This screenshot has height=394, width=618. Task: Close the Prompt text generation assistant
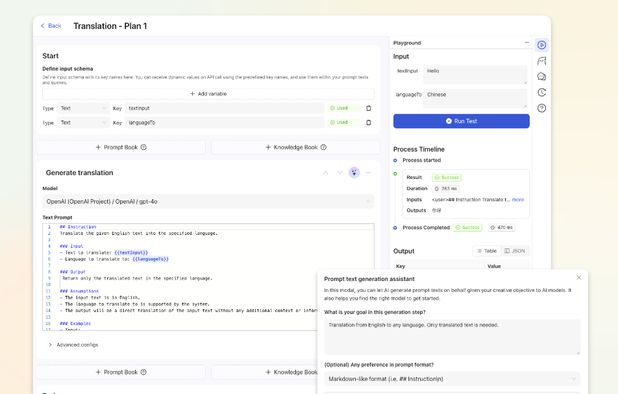pyautogui.click(x=579, y=278)
